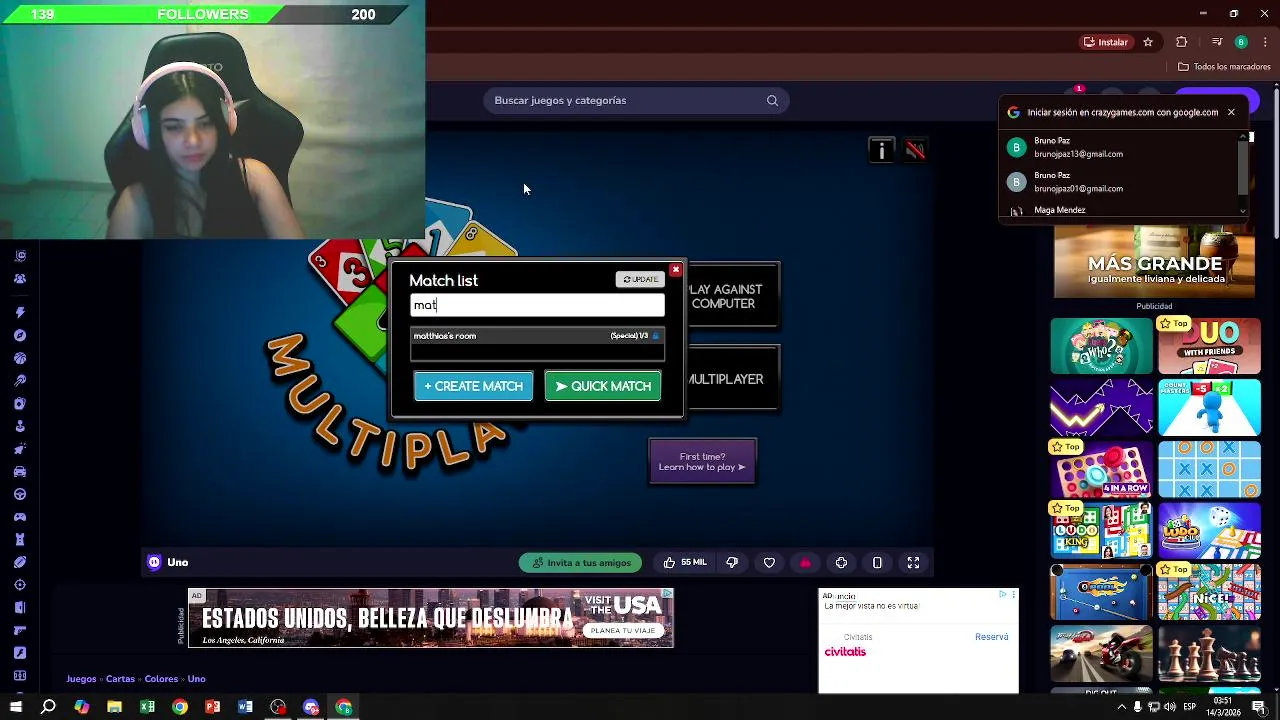This screenshot has height=720, width=1280.
Task: Open Chrome profile avatar B
Action: pos(1241,42)
